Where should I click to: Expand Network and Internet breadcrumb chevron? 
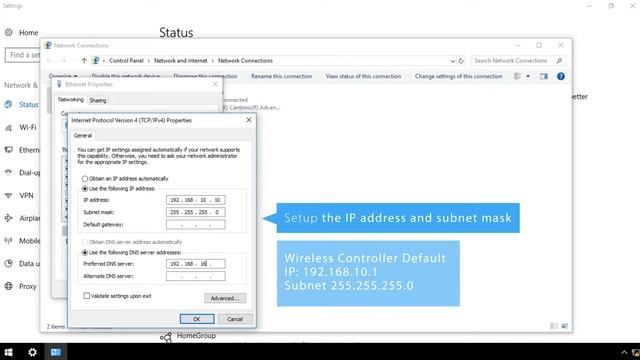[213, 61]
